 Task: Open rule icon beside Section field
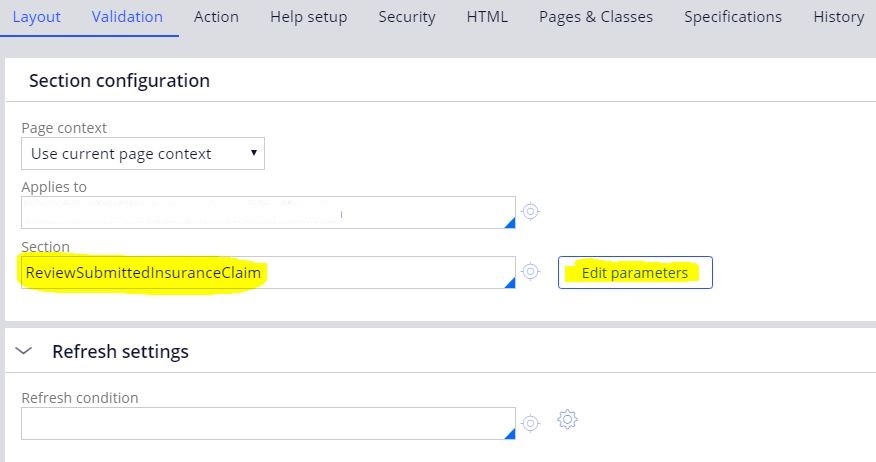click(530, 272)
